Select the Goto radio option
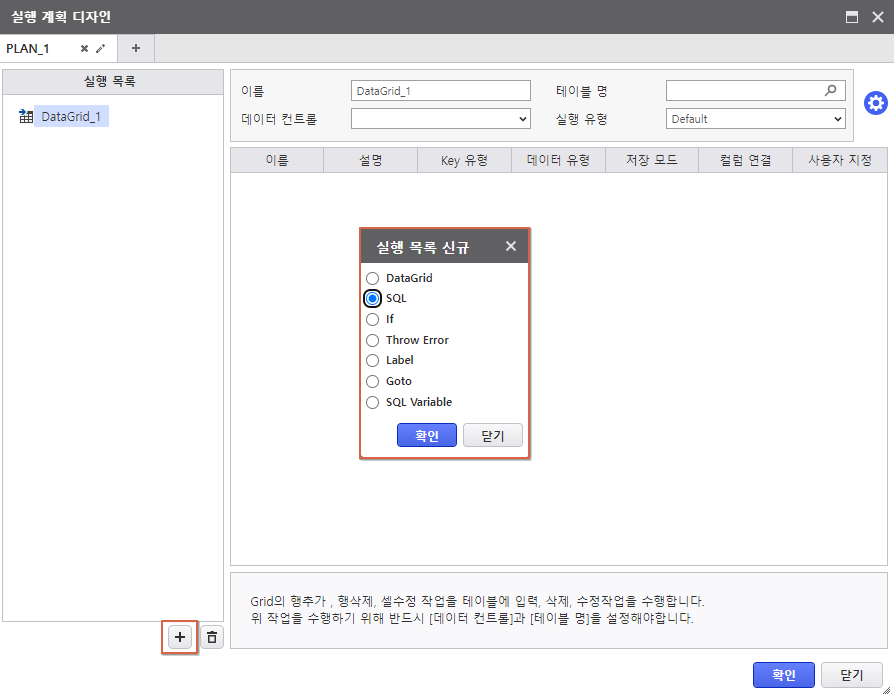This screenshot has width=894, height=698. pyautogui.click(x=372, y=381)
